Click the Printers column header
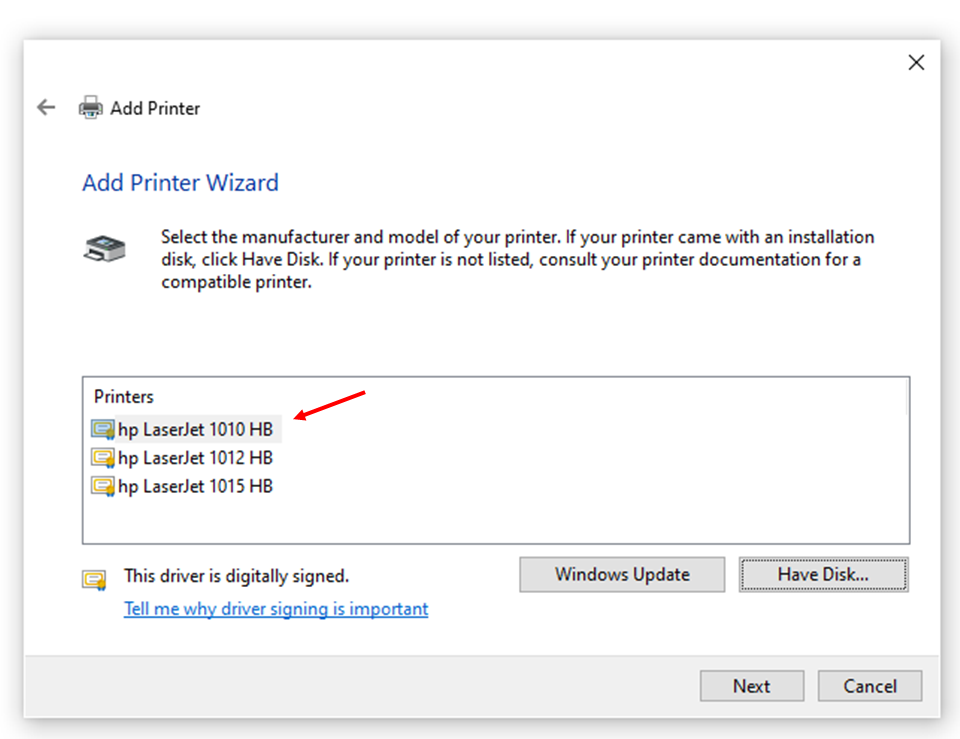The image size is (960, 739). (124, 397)
